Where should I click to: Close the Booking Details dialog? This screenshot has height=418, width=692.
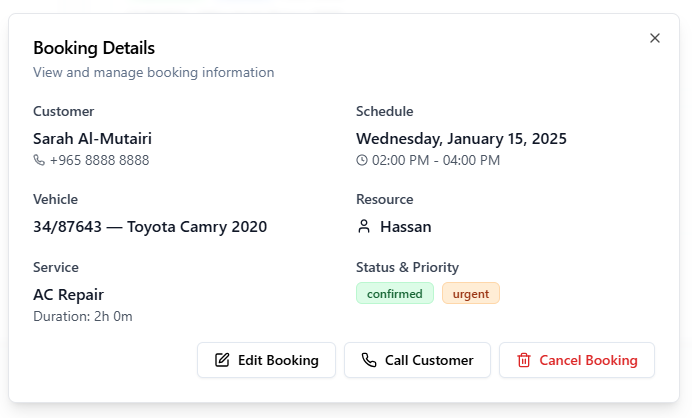click(655, 38)
